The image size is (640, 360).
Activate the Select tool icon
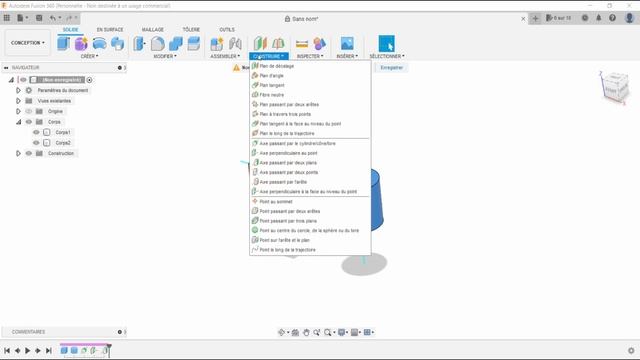tap(387, 43)
